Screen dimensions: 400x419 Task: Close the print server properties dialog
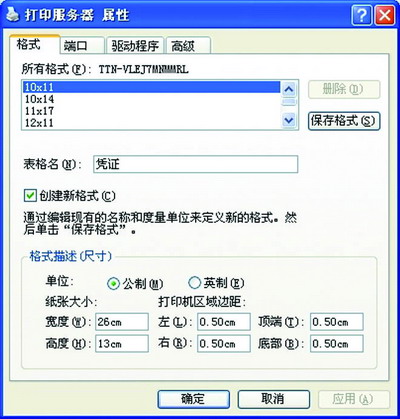click(384, 16)
